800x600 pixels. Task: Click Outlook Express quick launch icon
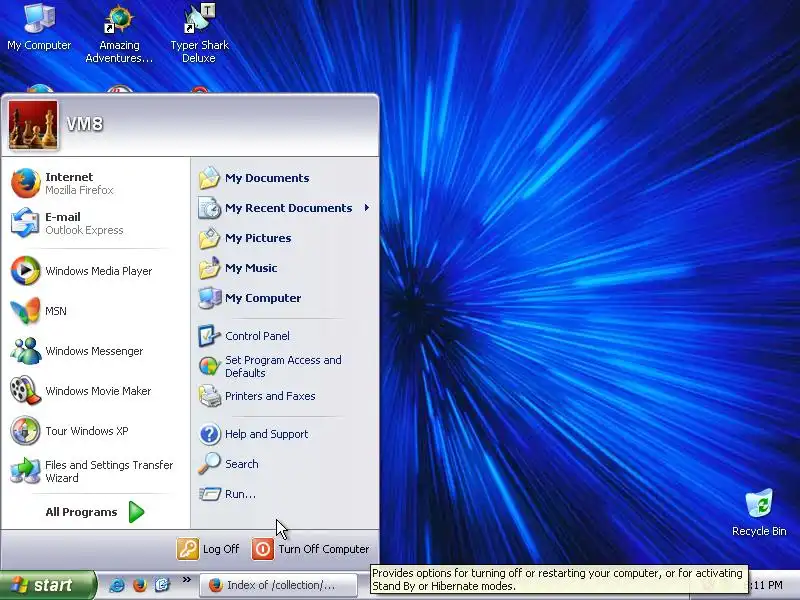coord(162,585)
